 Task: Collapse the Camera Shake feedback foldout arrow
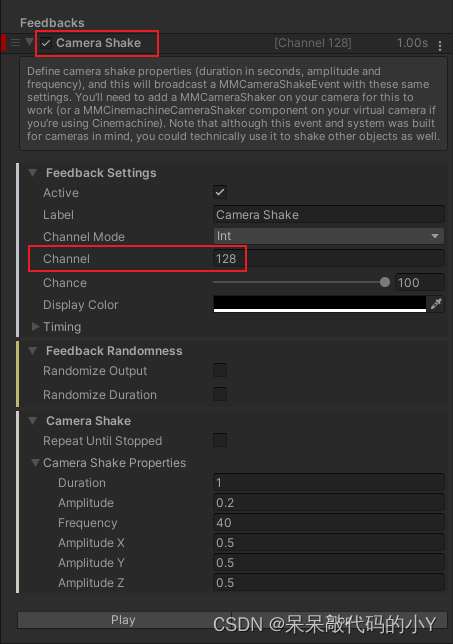tap(29, 42)
